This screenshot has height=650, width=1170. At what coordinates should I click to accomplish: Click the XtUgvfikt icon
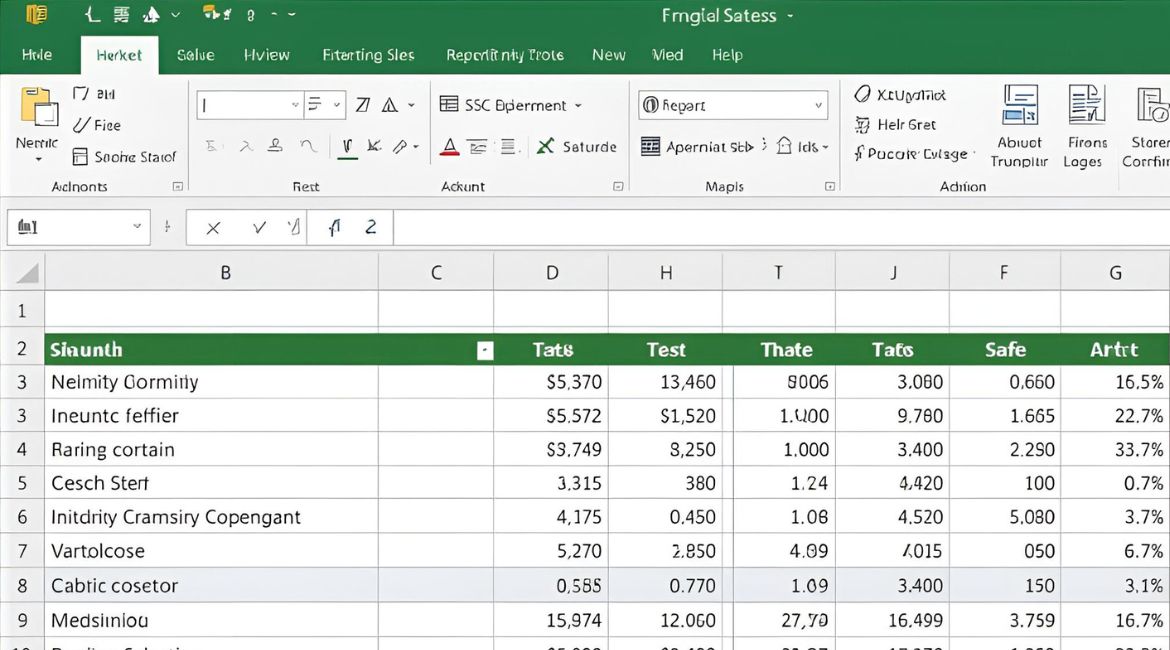pos(863,94)
